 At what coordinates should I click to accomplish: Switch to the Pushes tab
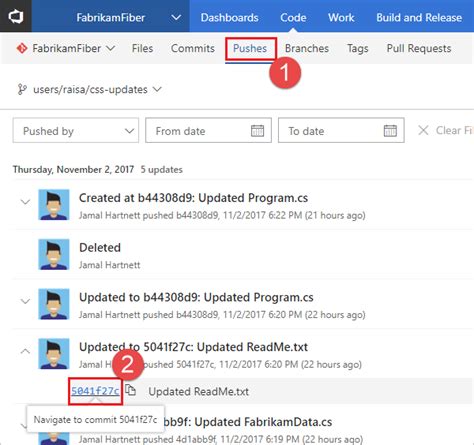tap(250, 49)
